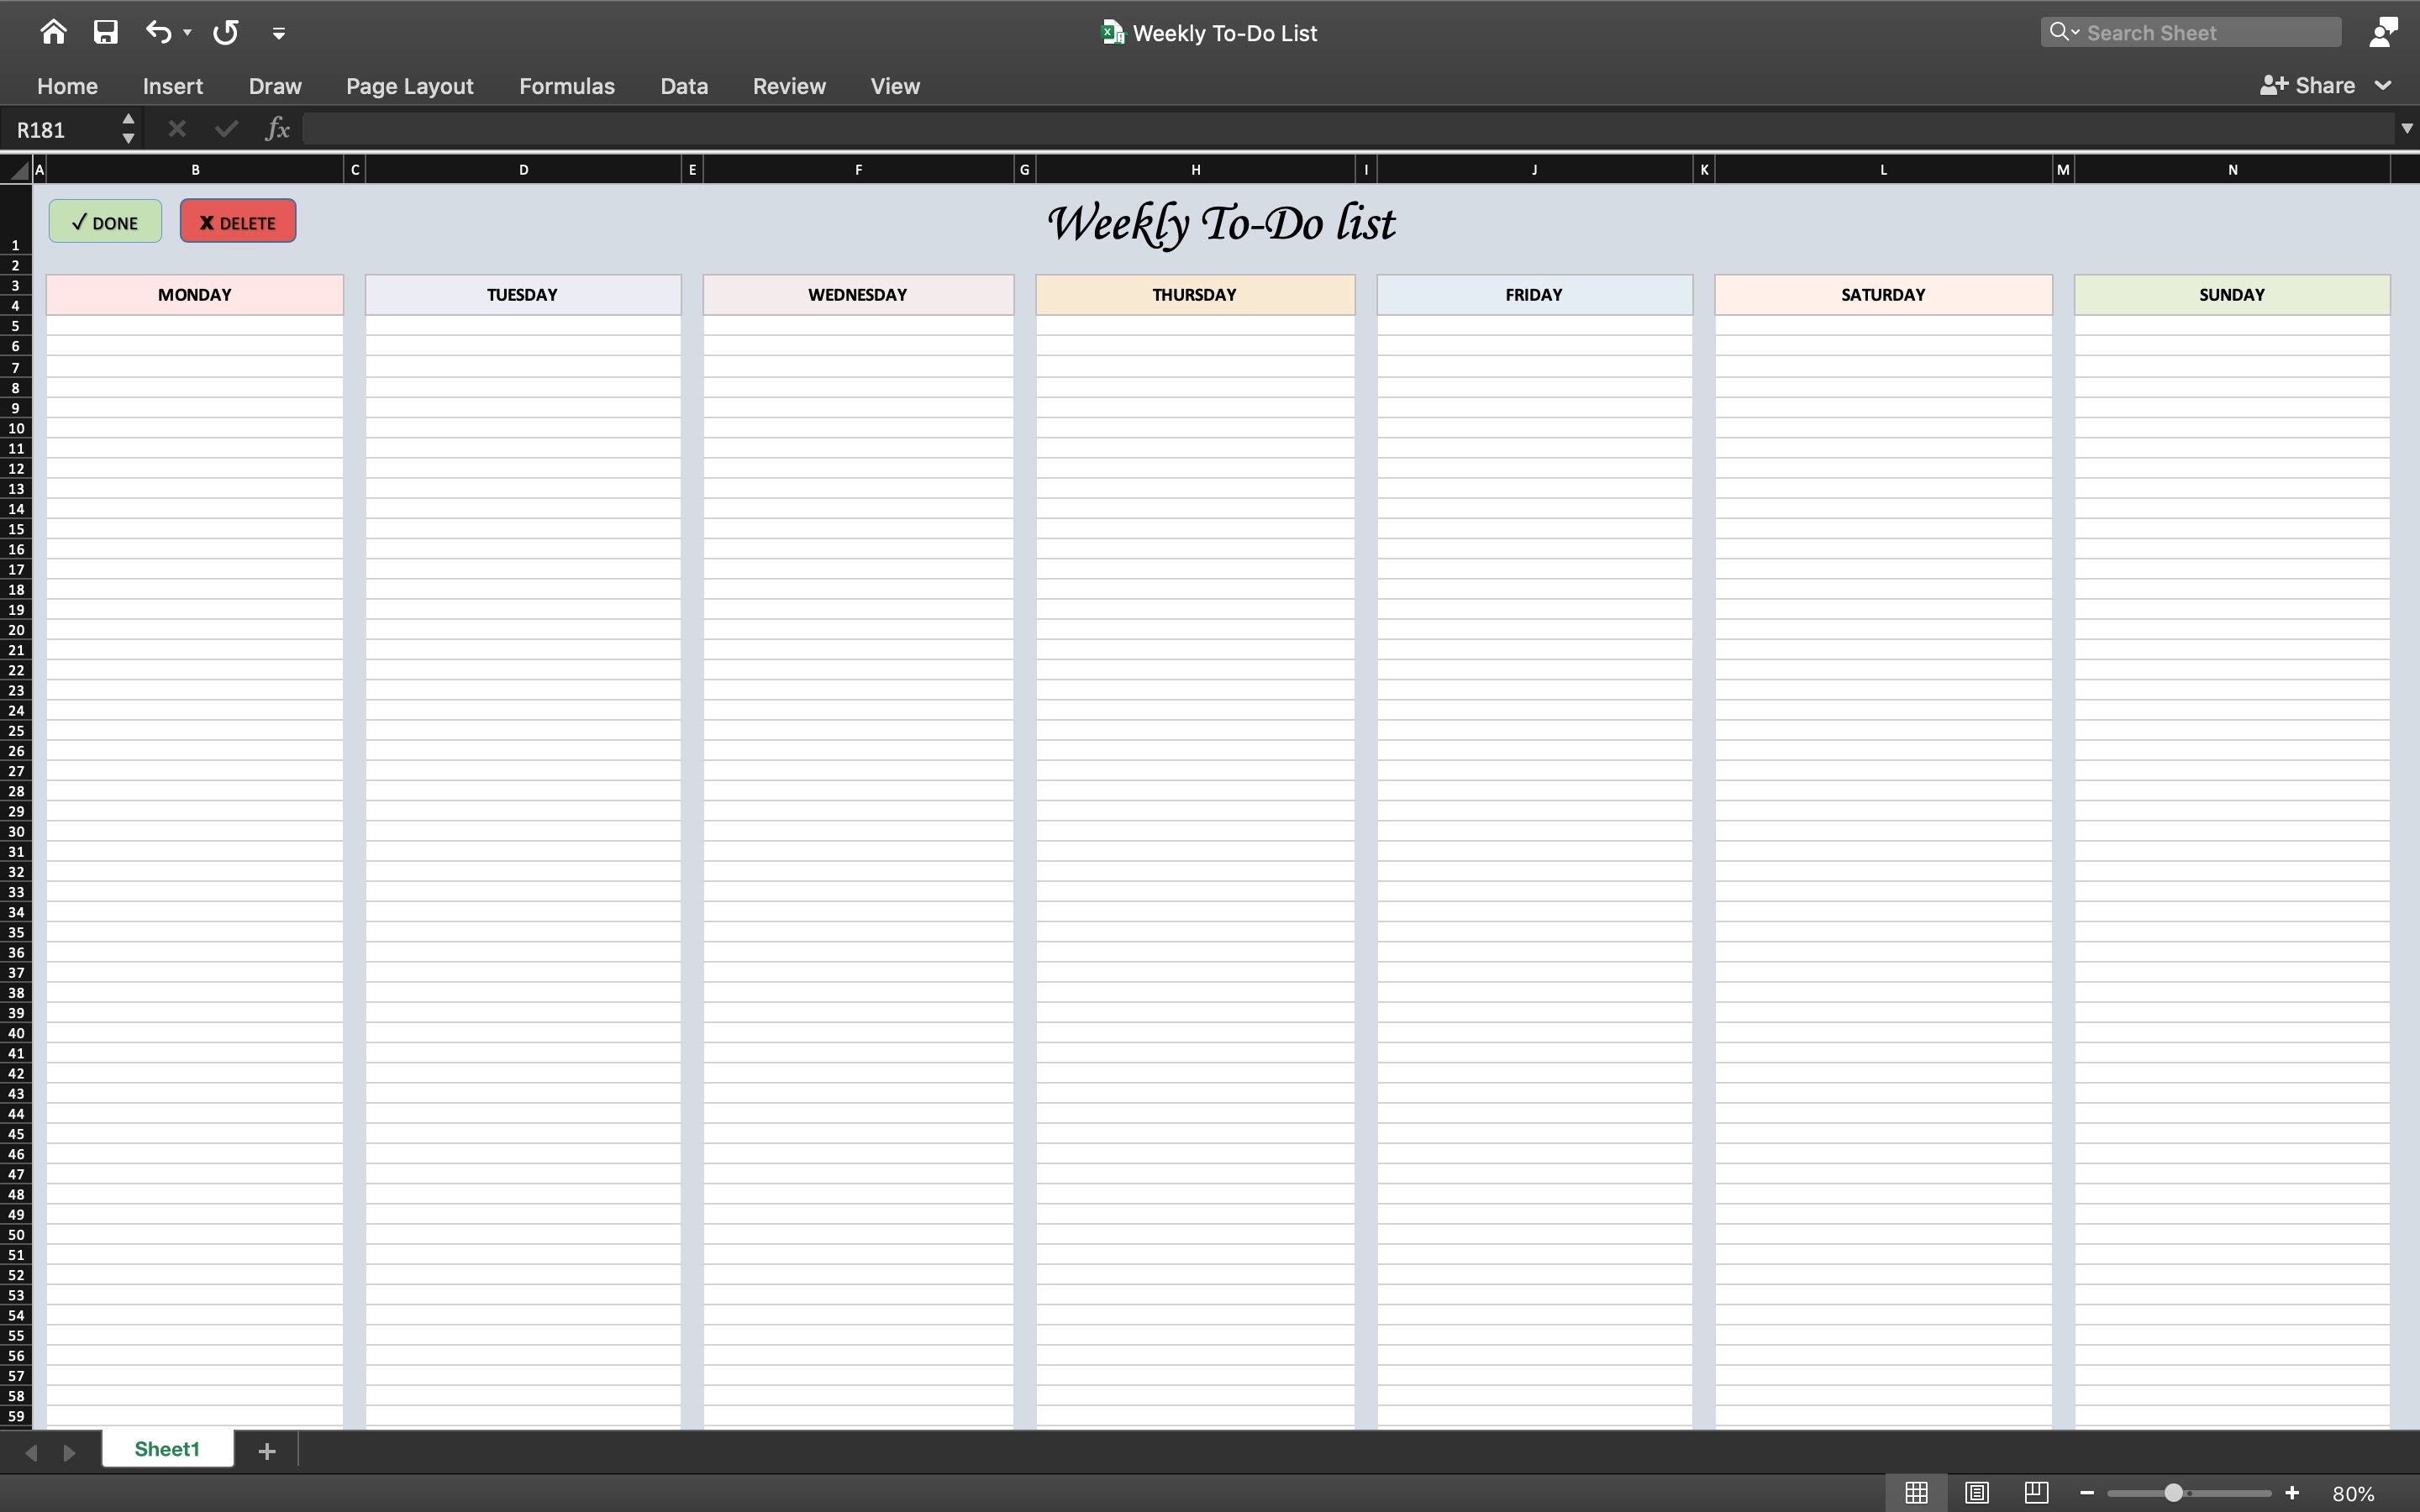Image resolution: width=2420 pixels, height=1512 pixels.
Task: Switch to Normal view in status bar
Action: coord(1916,1491)
